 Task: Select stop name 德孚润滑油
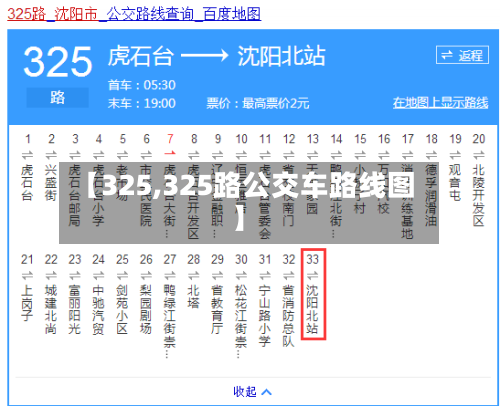(431, 195)
